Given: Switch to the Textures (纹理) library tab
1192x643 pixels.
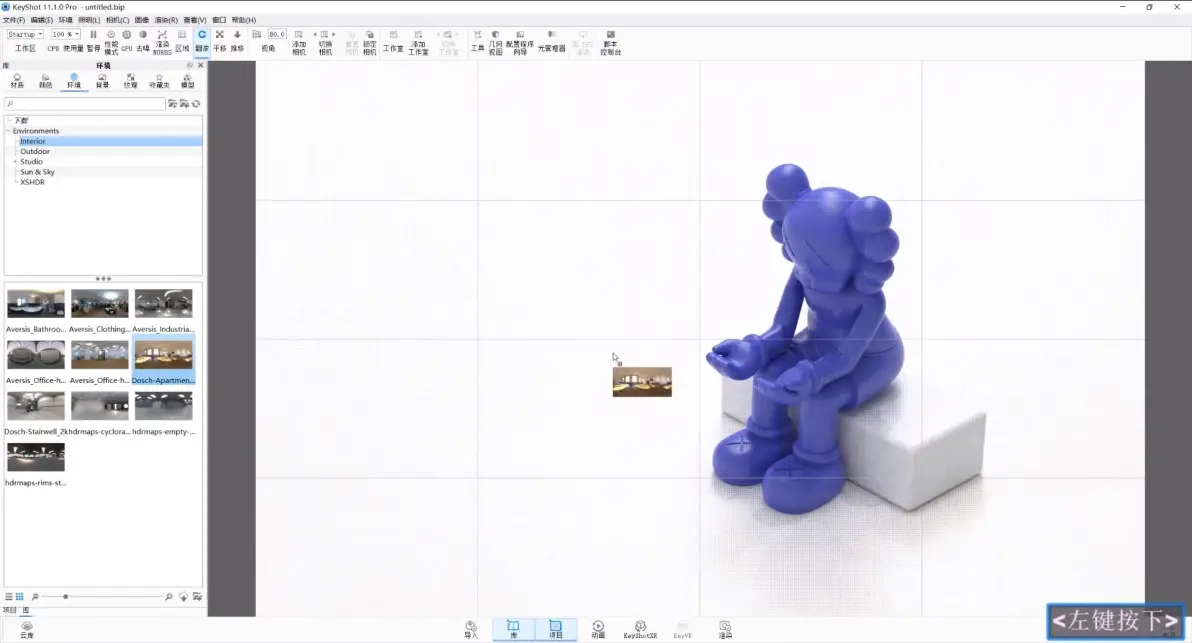Looking at the screenshot, I should 131,81.
